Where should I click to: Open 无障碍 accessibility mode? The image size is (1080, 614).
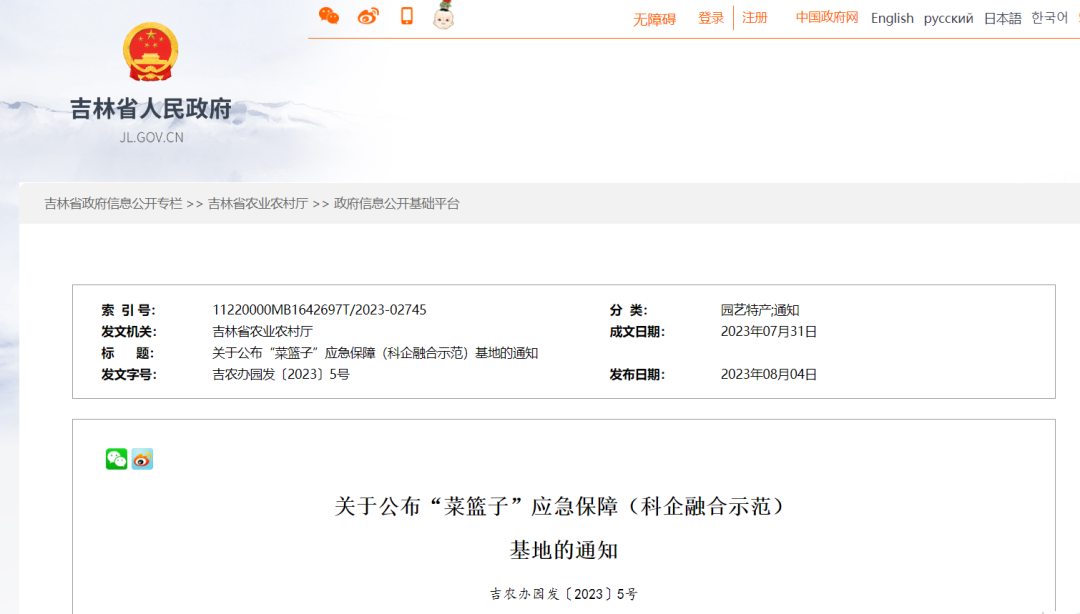(x=654, y=19)
